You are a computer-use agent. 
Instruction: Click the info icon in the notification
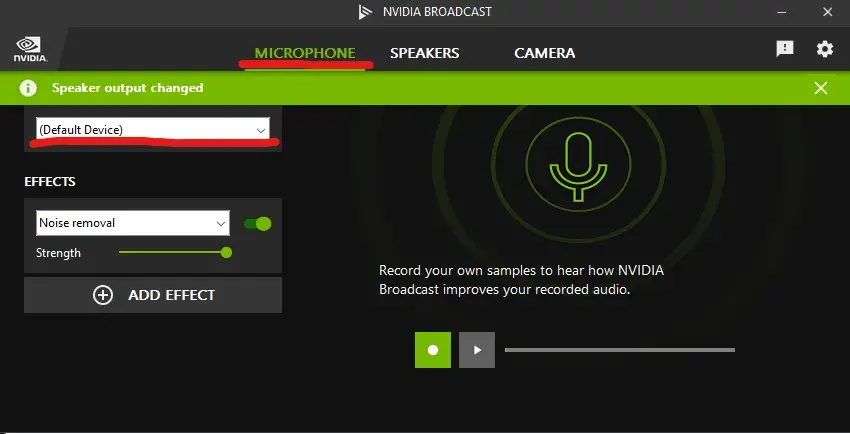(x=30, y=88)
